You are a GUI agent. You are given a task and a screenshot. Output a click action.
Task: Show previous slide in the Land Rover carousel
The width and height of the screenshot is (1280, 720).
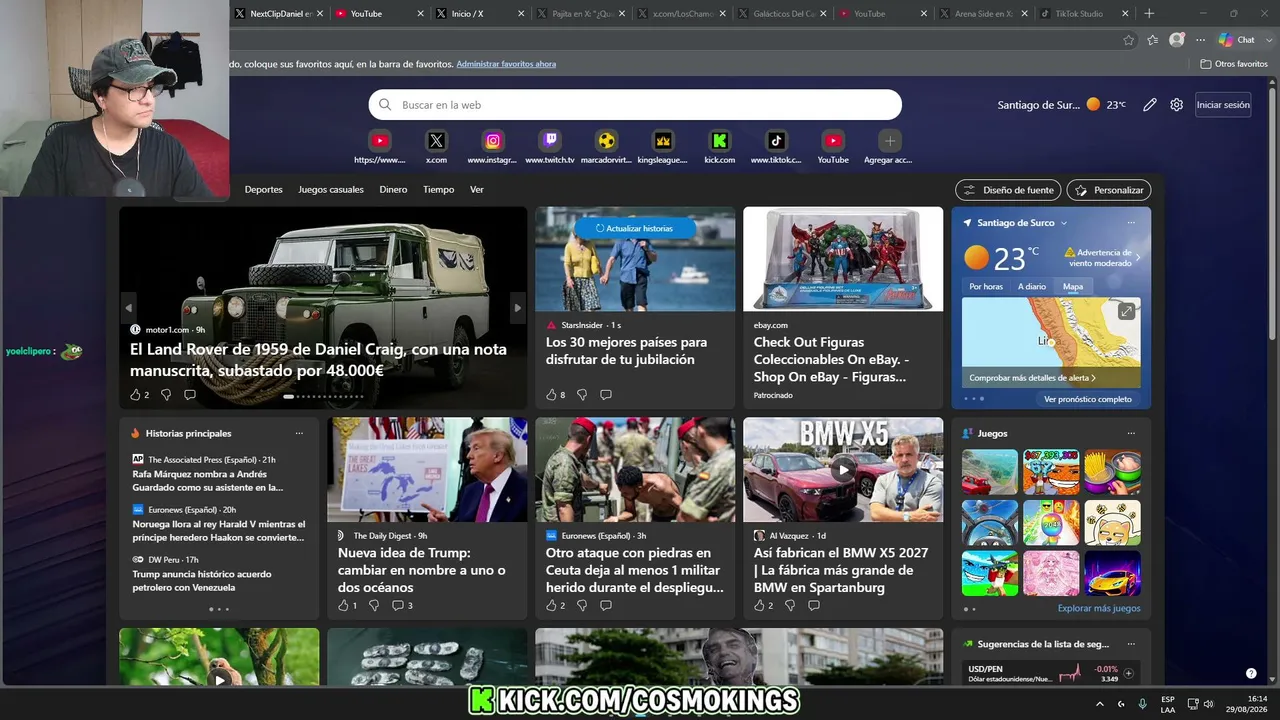[128, 308]
